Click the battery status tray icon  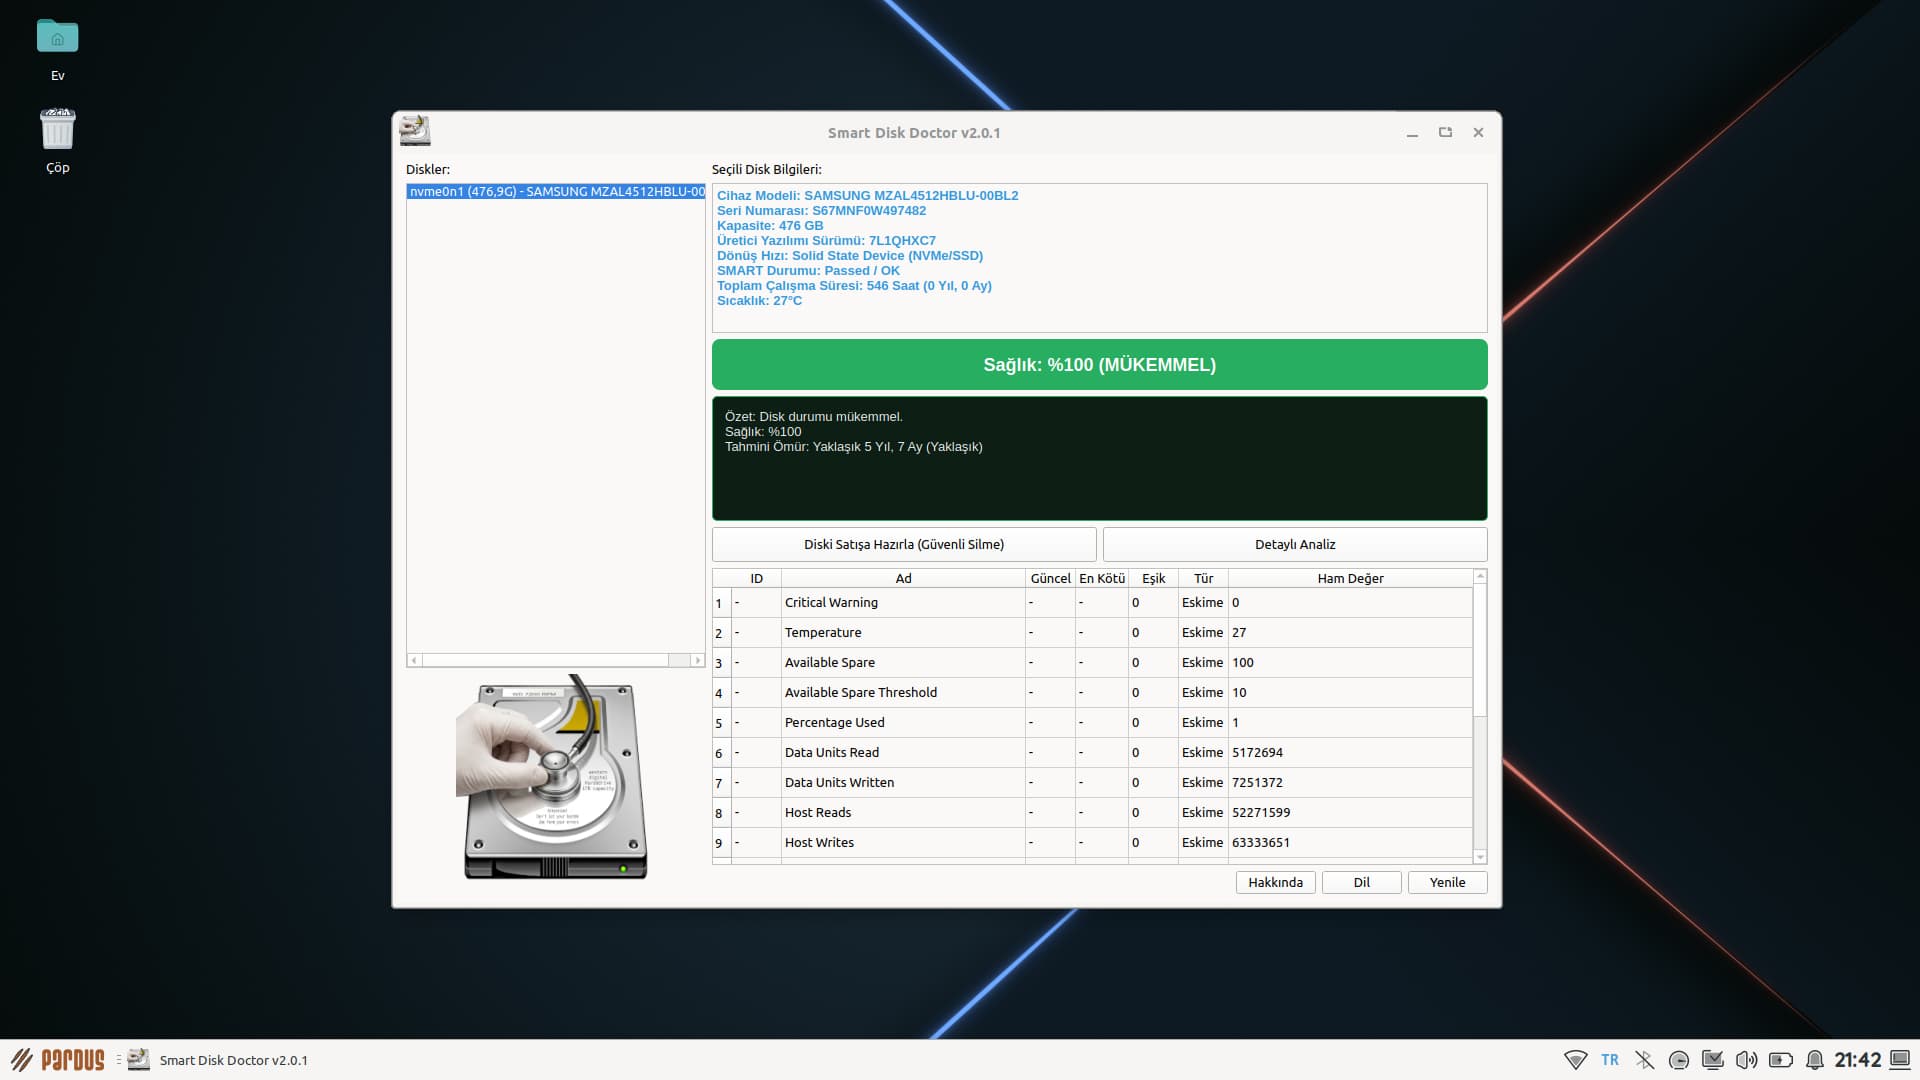pos(1780,1060)
